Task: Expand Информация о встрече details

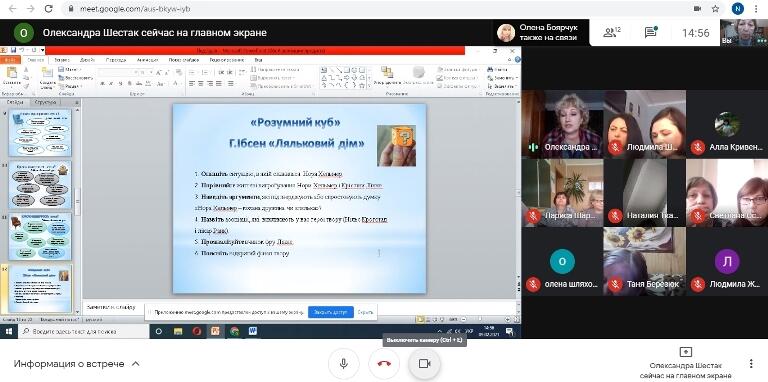Action: click(x=77, y=364)
